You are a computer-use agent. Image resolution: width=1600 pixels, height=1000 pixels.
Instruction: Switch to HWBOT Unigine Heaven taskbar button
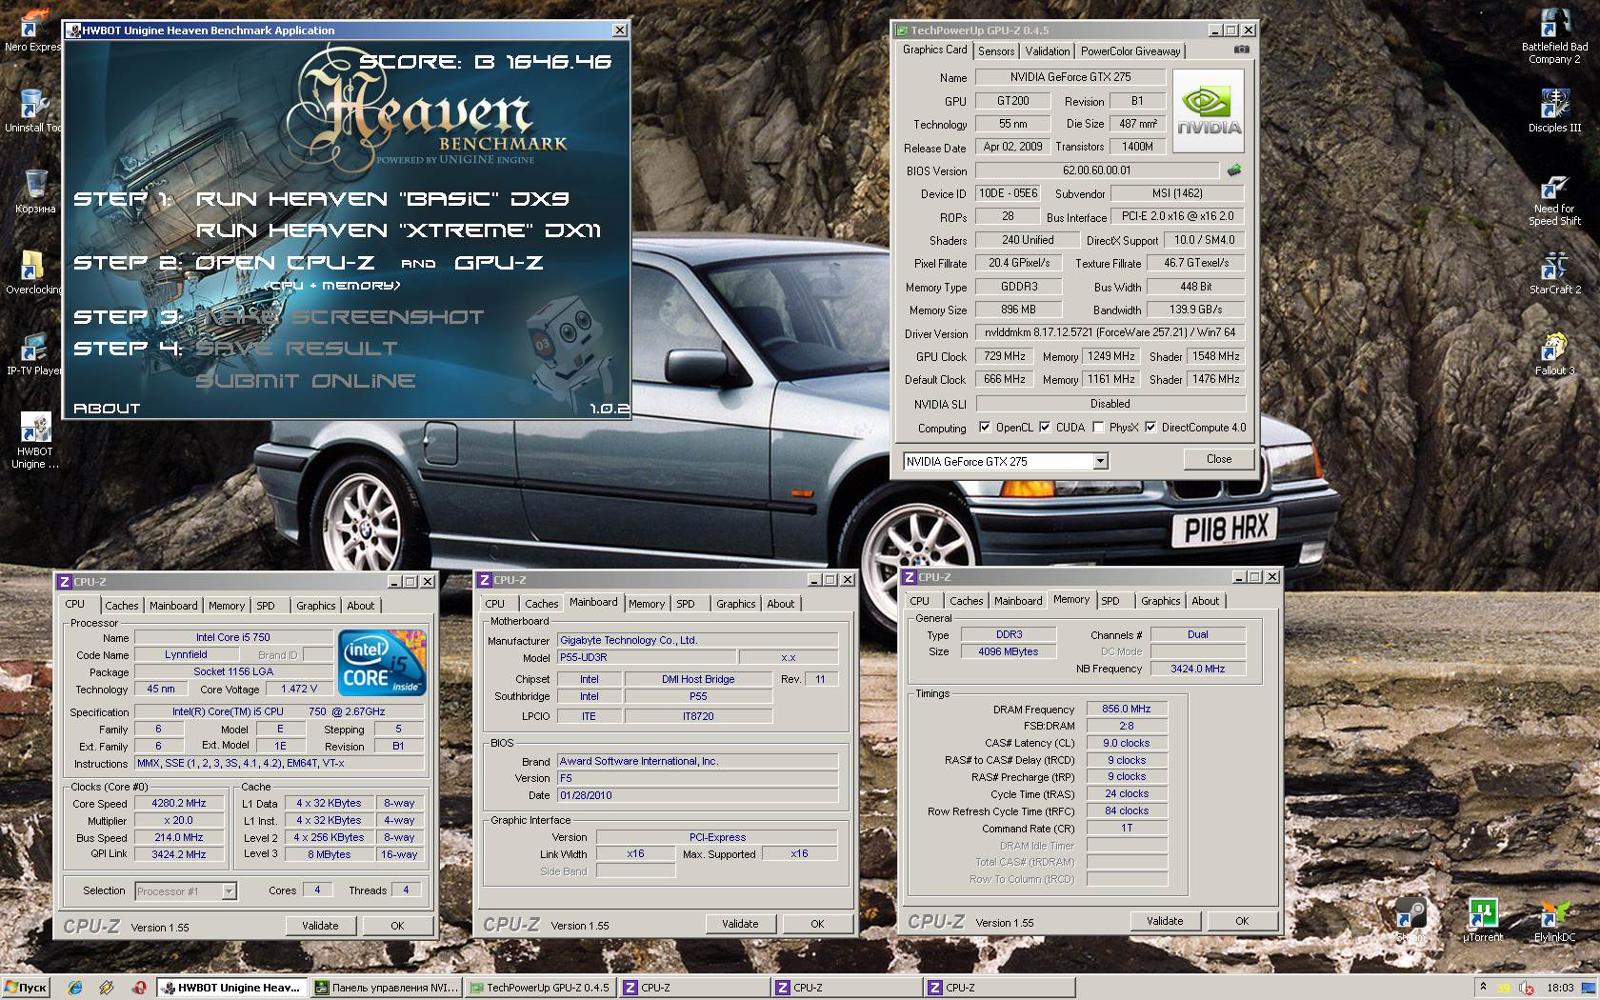click(232, 987)
